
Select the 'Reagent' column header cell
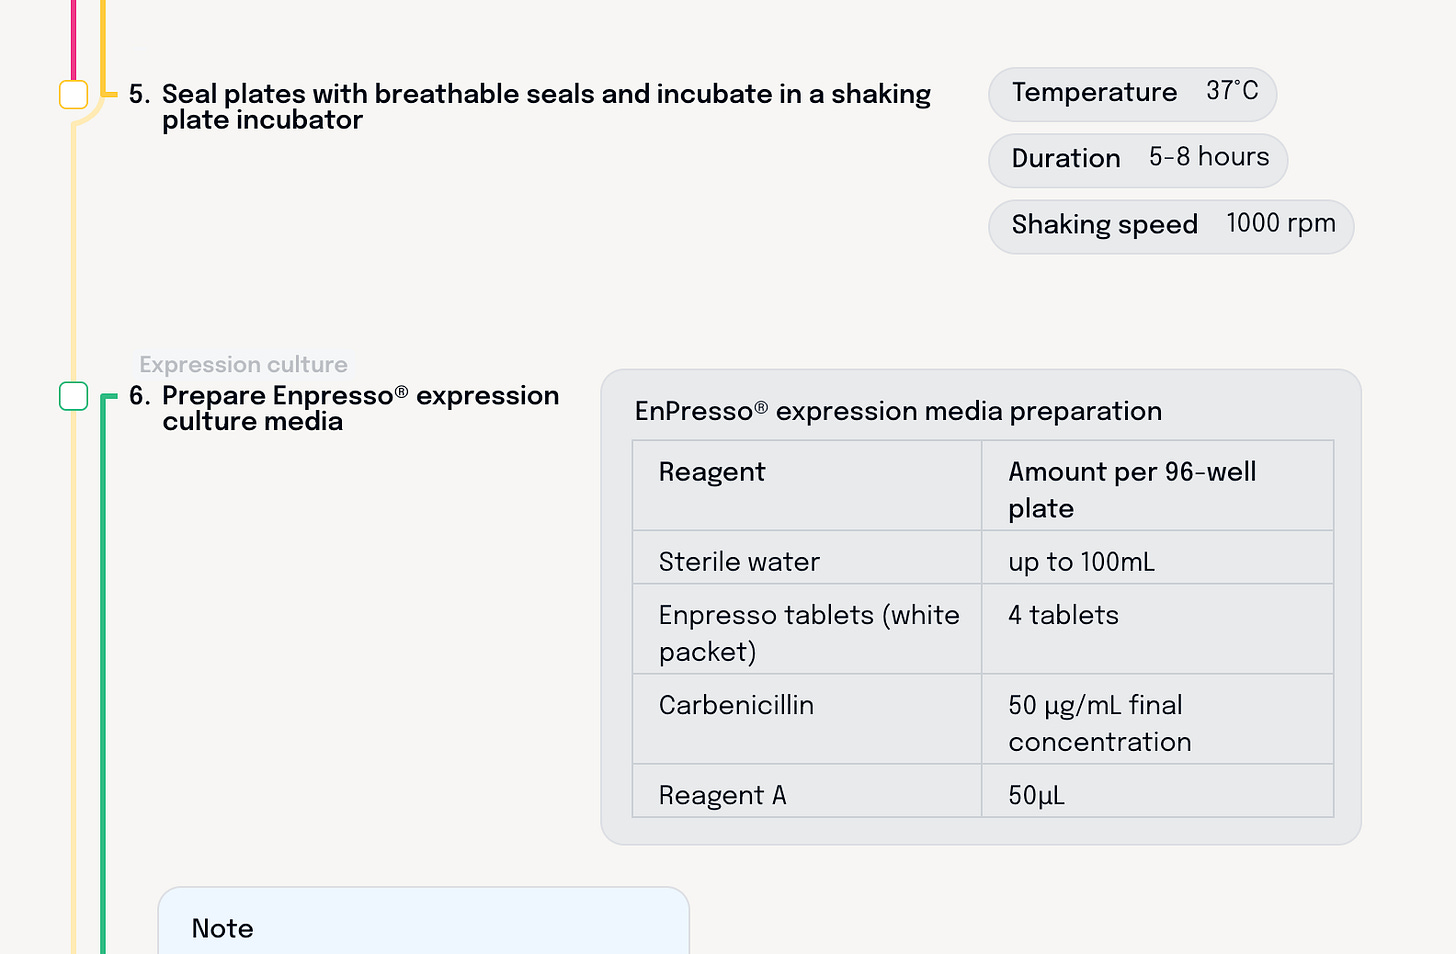tap(807, 486)
